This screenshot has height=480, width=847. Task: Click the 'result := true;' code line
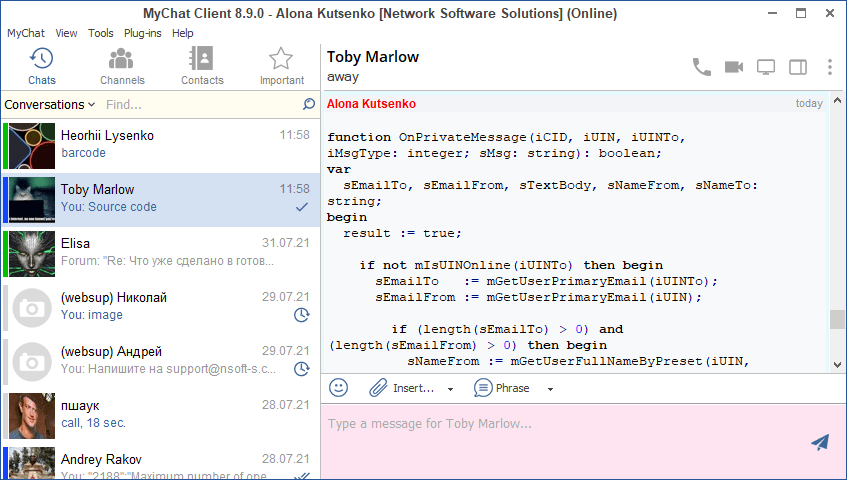point(402,233)
